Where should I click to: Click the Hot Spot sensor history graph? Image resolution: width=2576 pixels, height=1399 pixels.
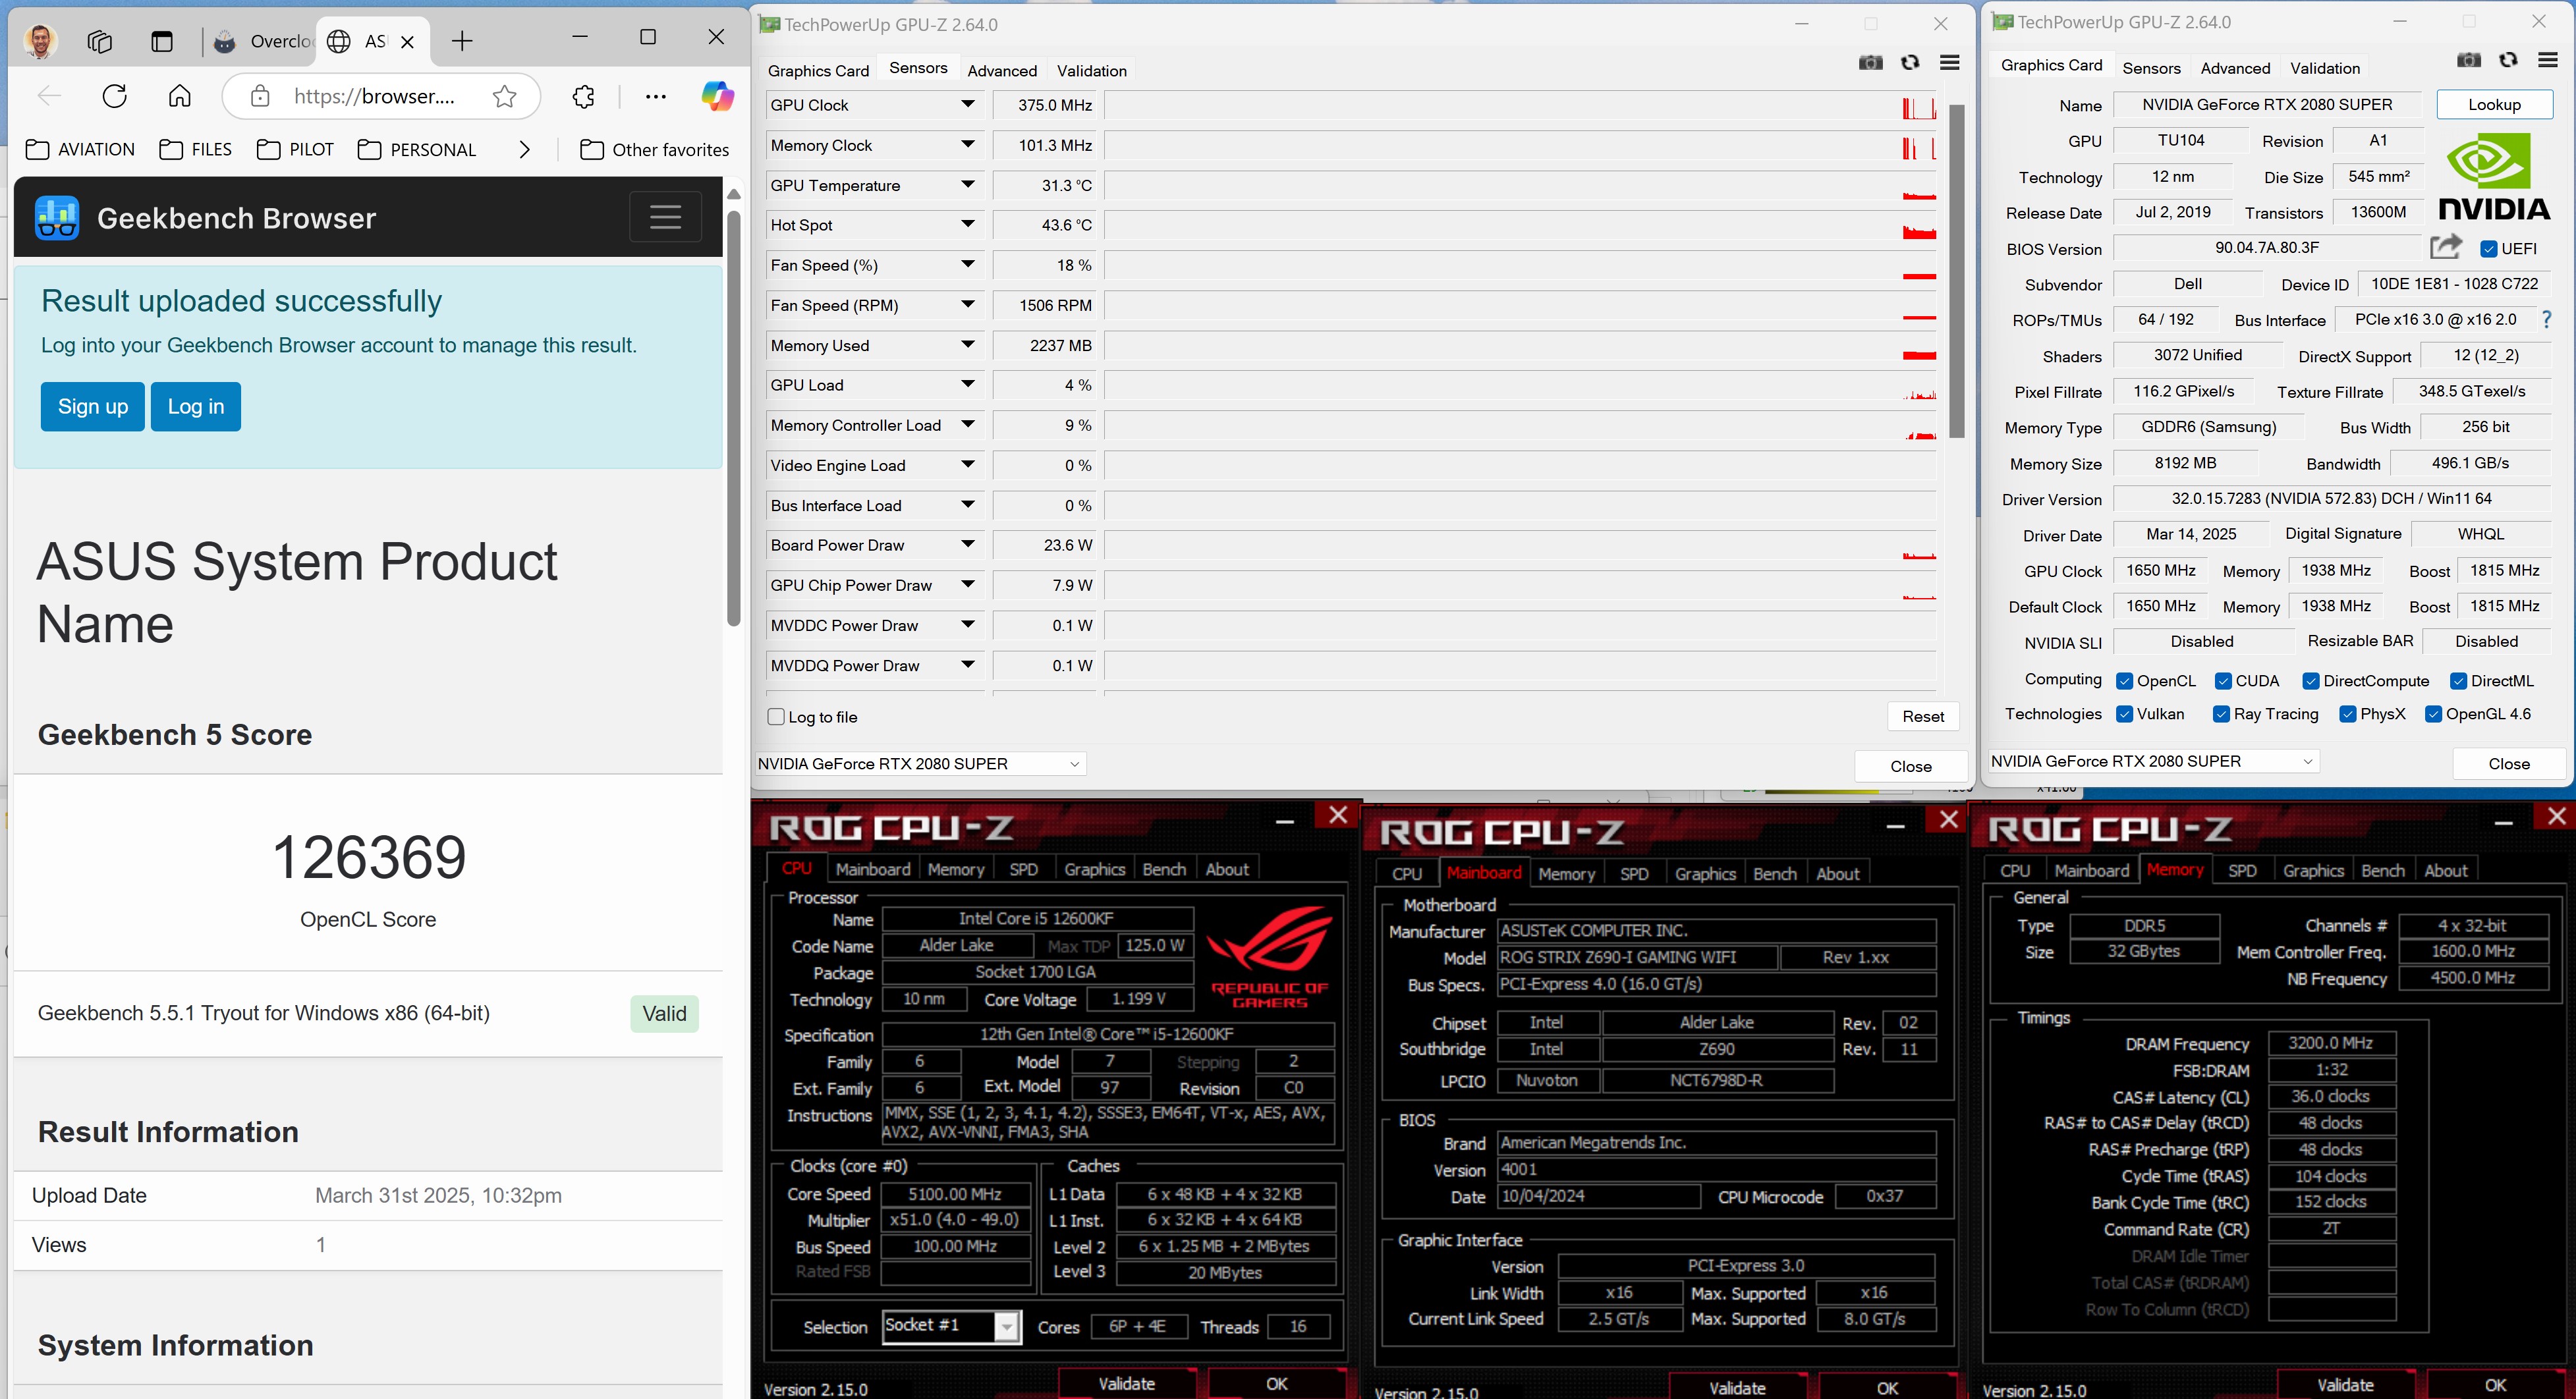pos(1520,224)
